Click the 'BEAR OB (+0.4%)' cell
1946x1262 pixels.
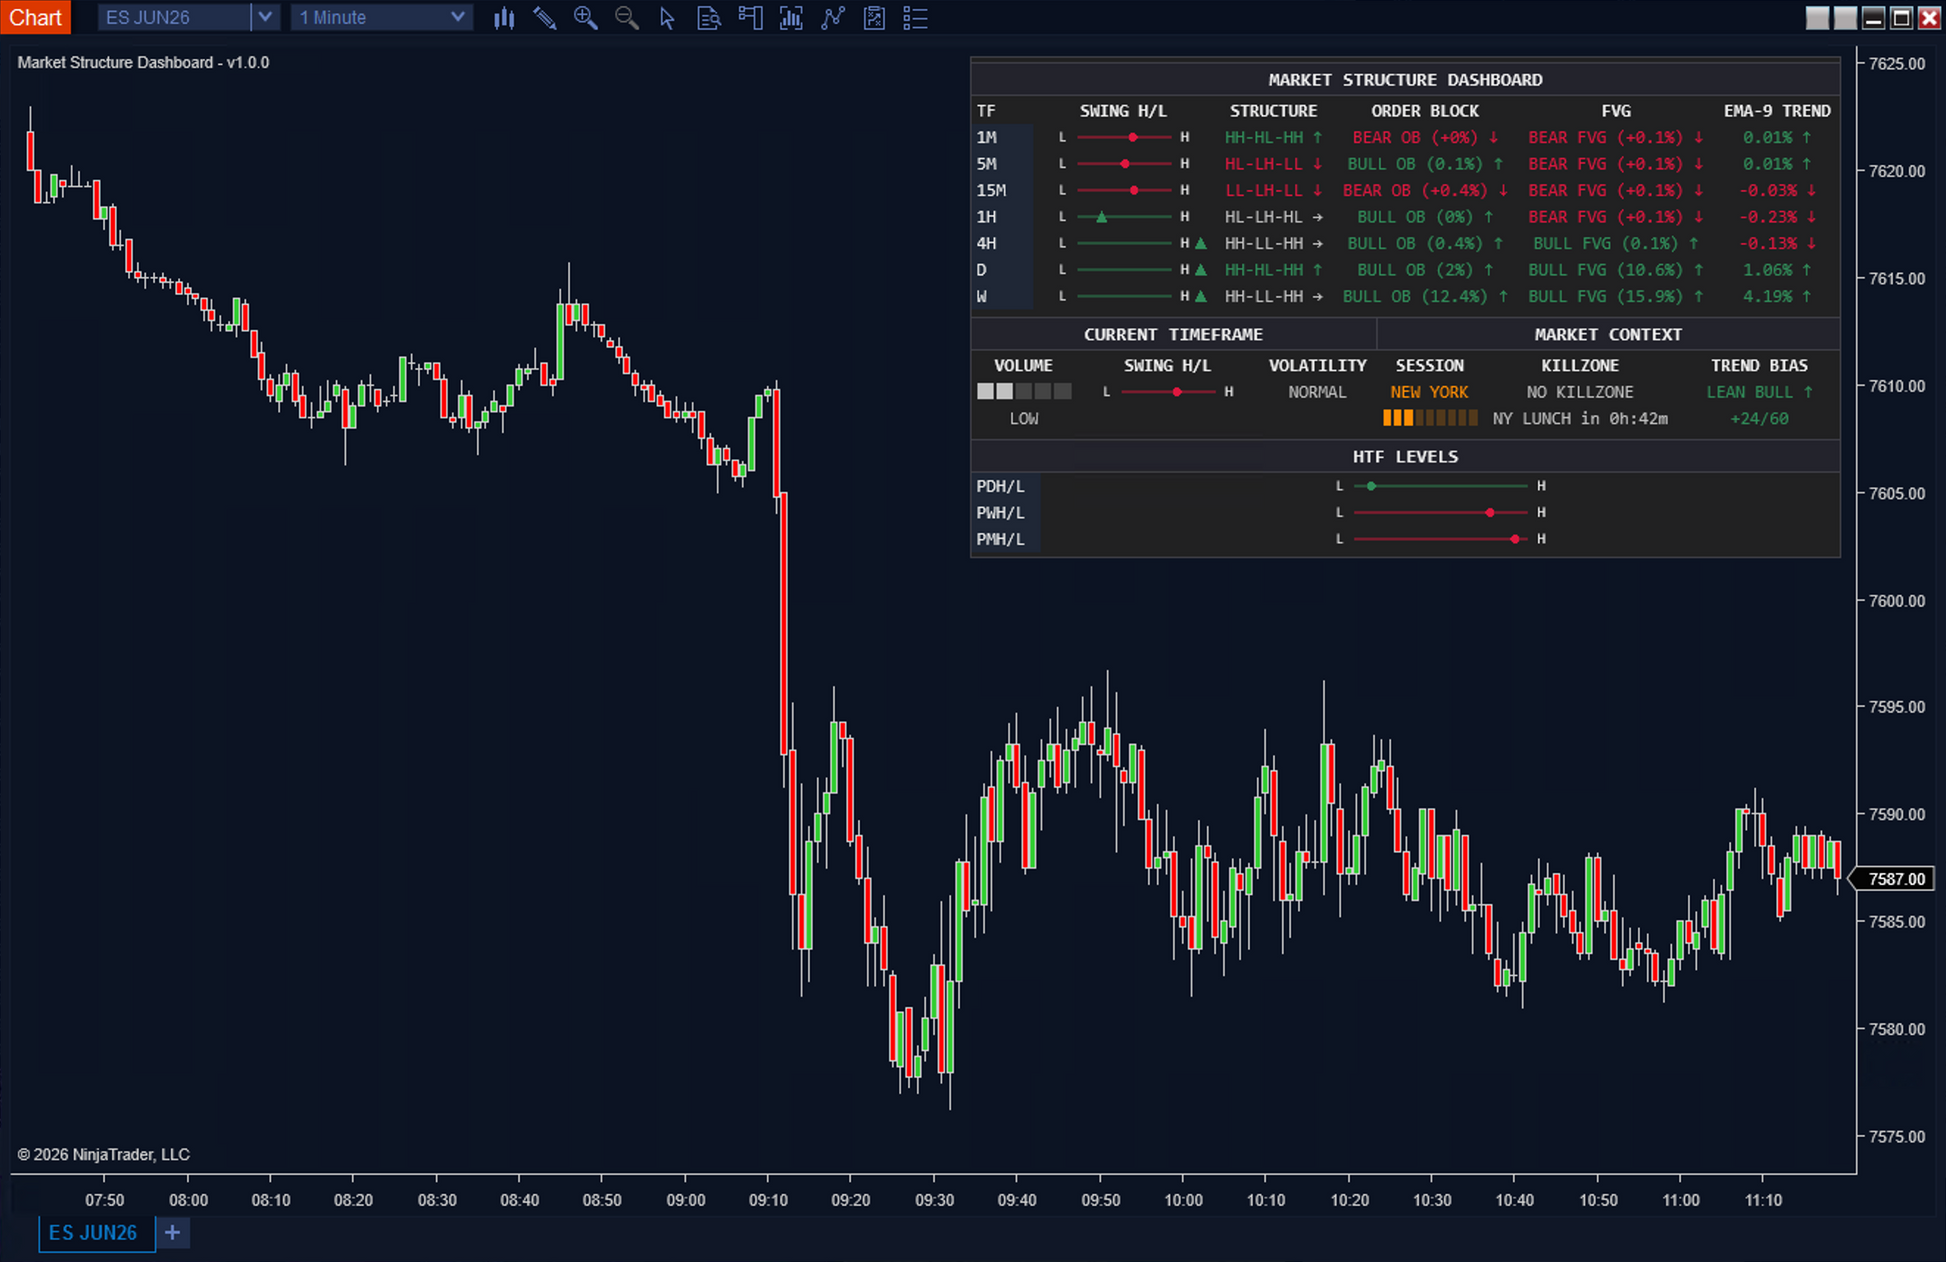(x=1425, y=190)
